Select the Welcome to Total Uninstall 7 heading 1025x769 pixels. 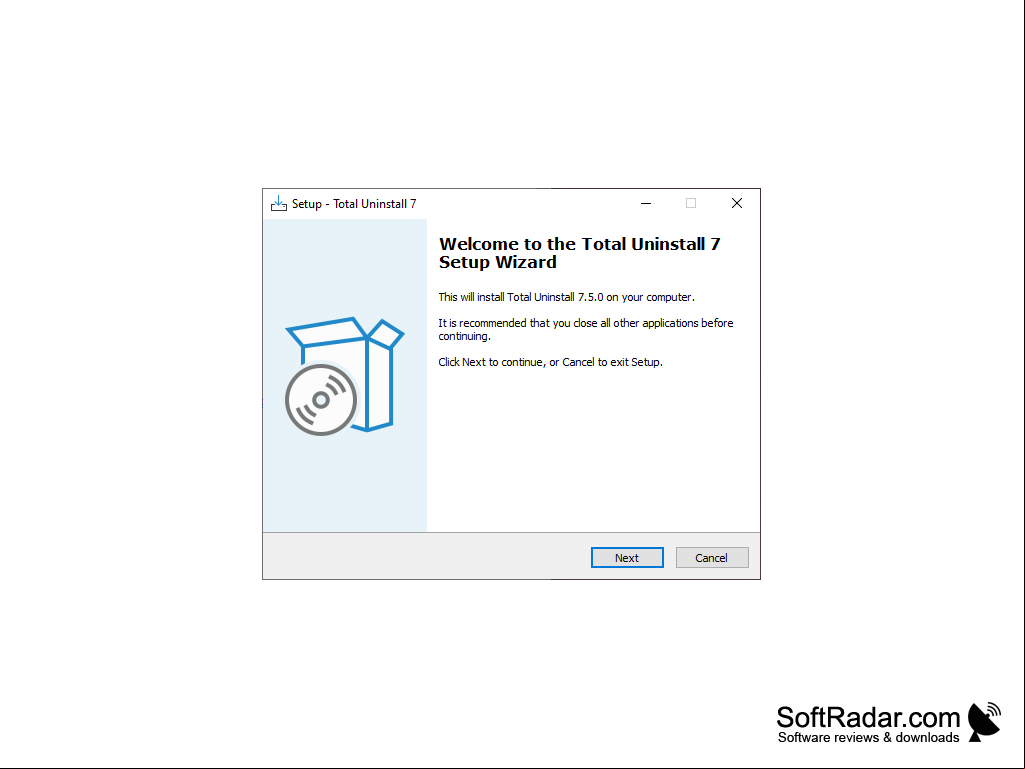[579, 253]
